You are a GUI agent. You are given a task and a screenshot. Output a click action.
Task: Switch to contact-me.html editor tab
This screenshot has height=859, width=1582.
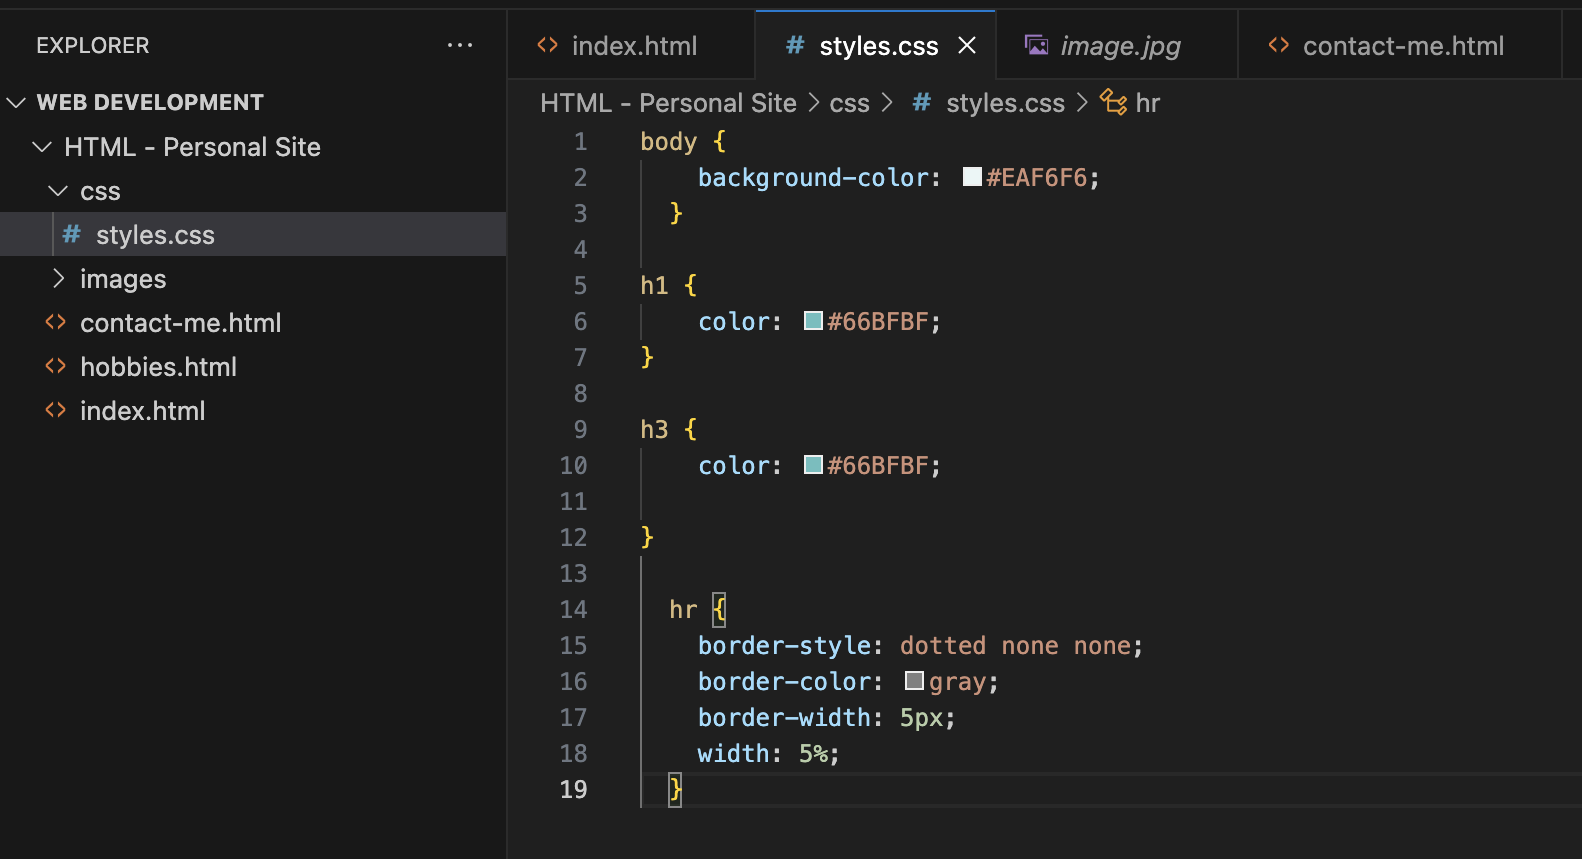[1400, 46]
